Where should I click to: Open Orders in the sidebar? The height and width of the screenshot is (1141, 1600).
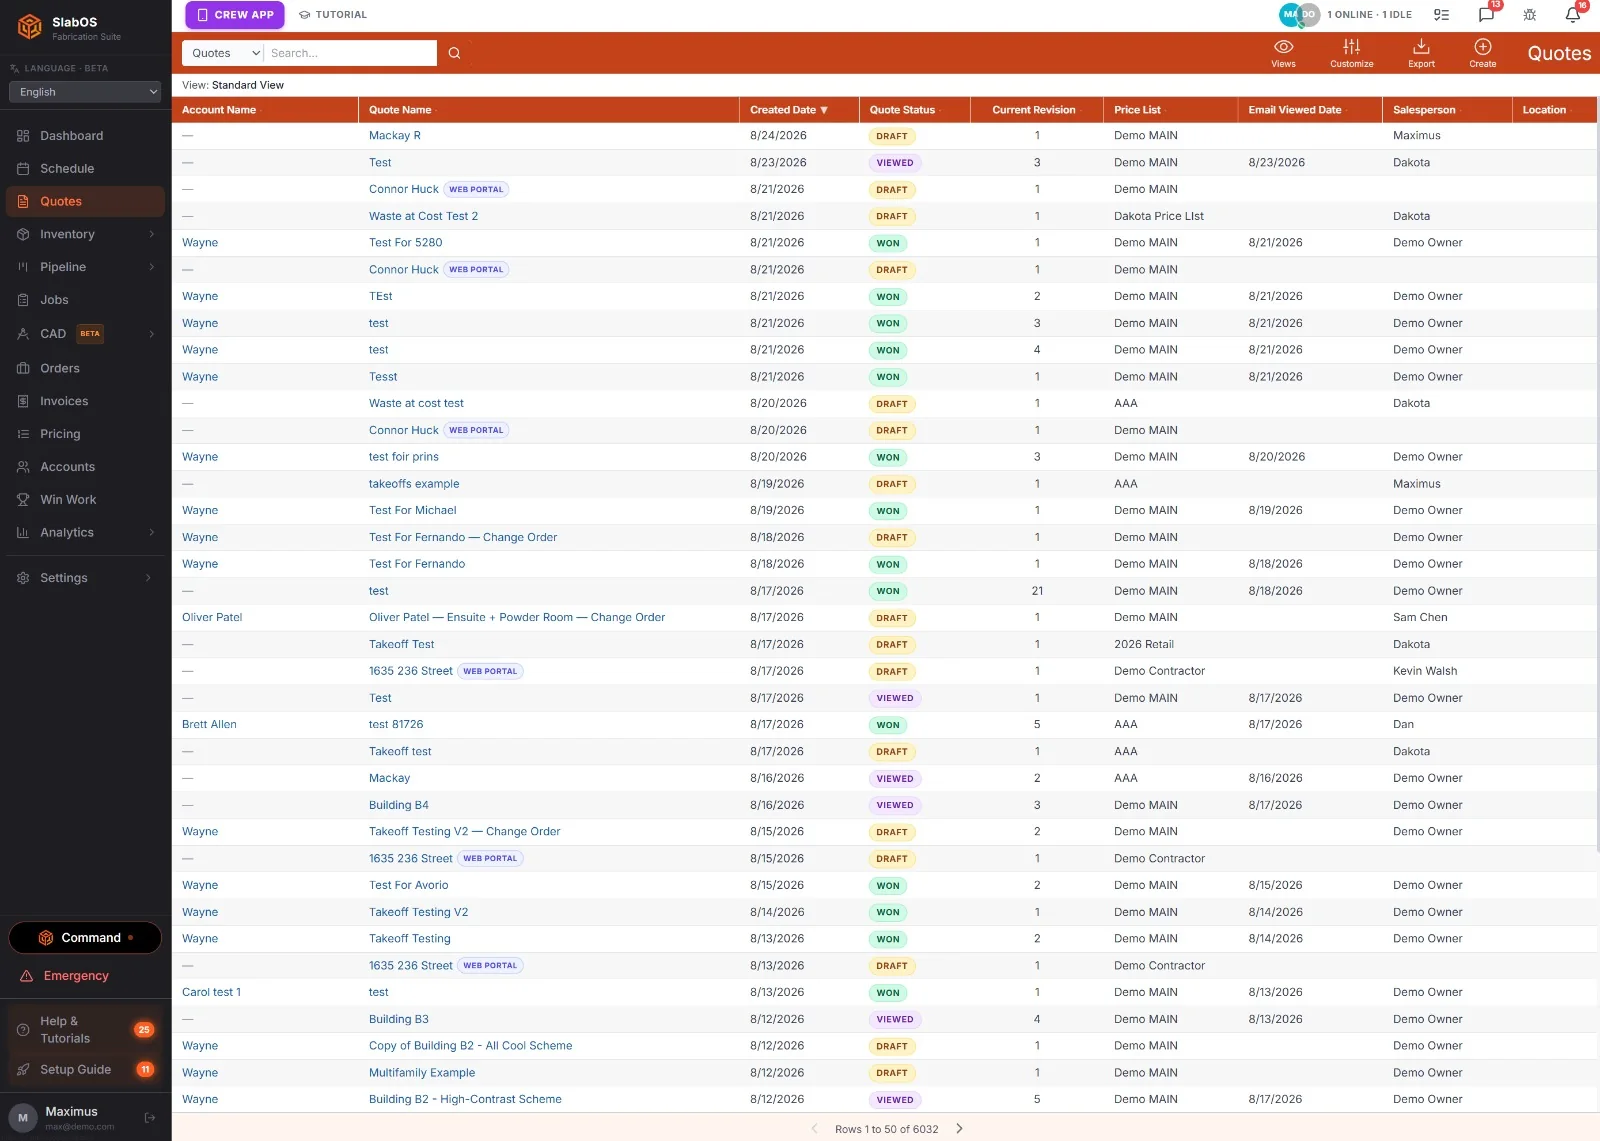(85, 368)
